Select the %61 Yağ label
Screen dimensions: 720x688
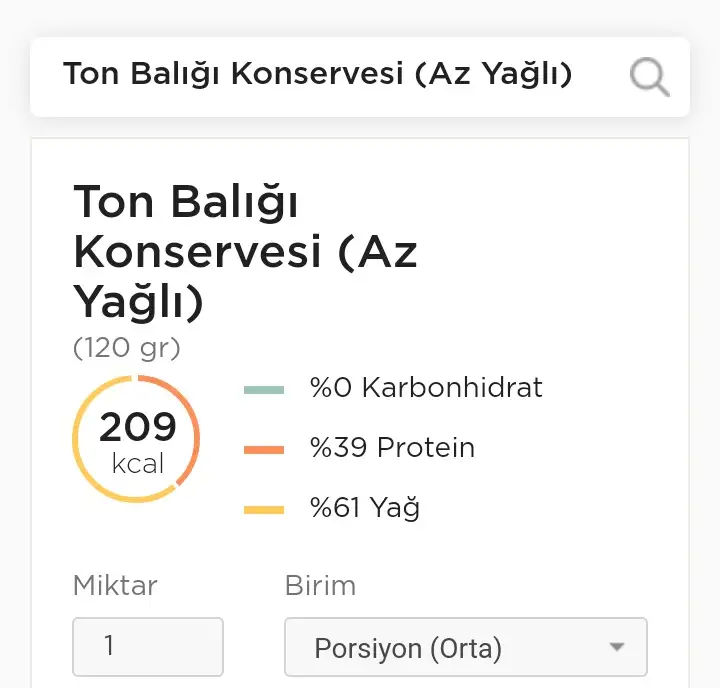(365, 508)
